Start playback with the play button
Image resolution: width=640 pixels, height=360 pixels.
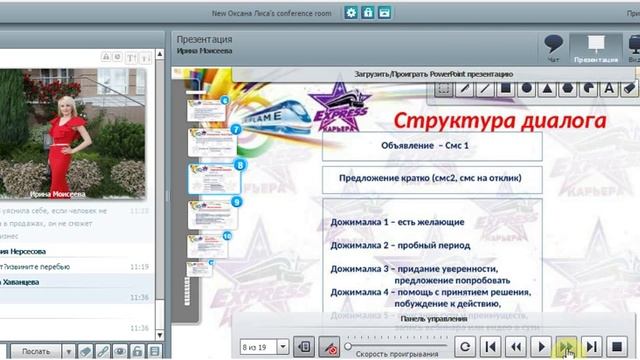point(541,347)
